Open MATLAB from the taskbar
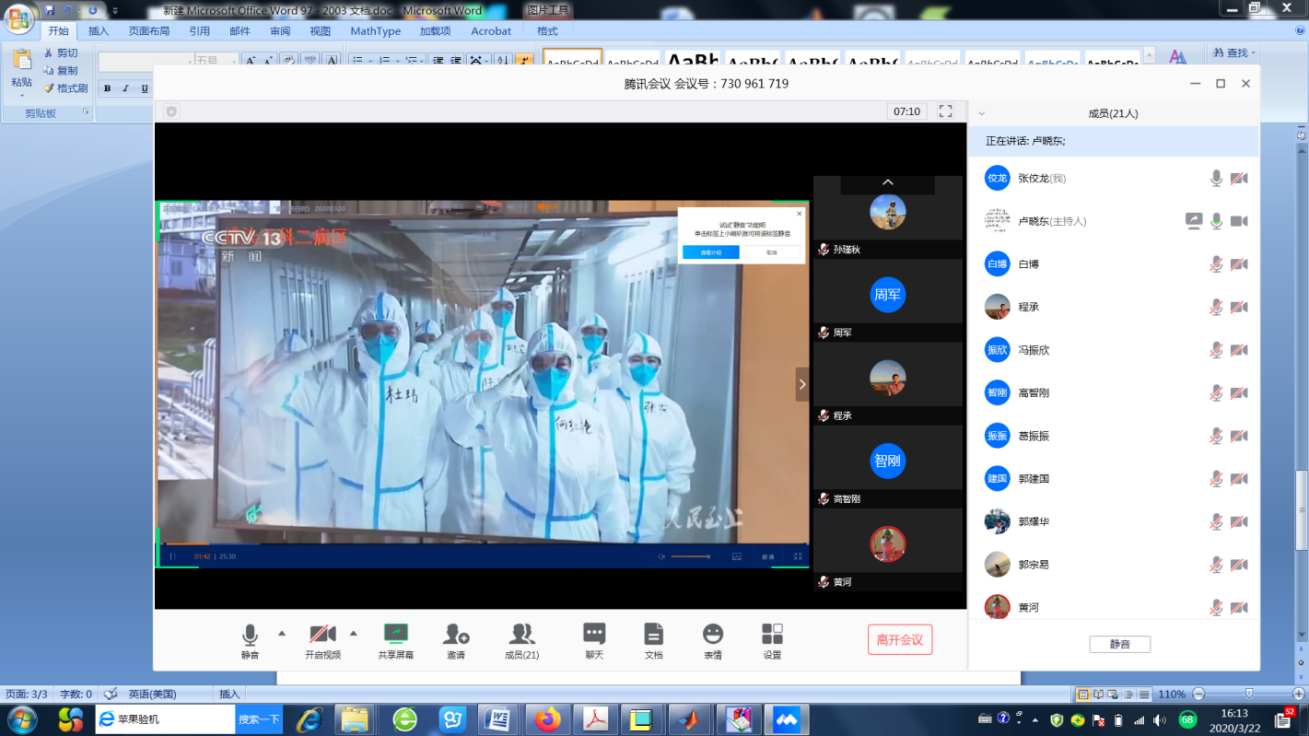The width and height of the screenshot is (1309, 736). coord(689,719)
